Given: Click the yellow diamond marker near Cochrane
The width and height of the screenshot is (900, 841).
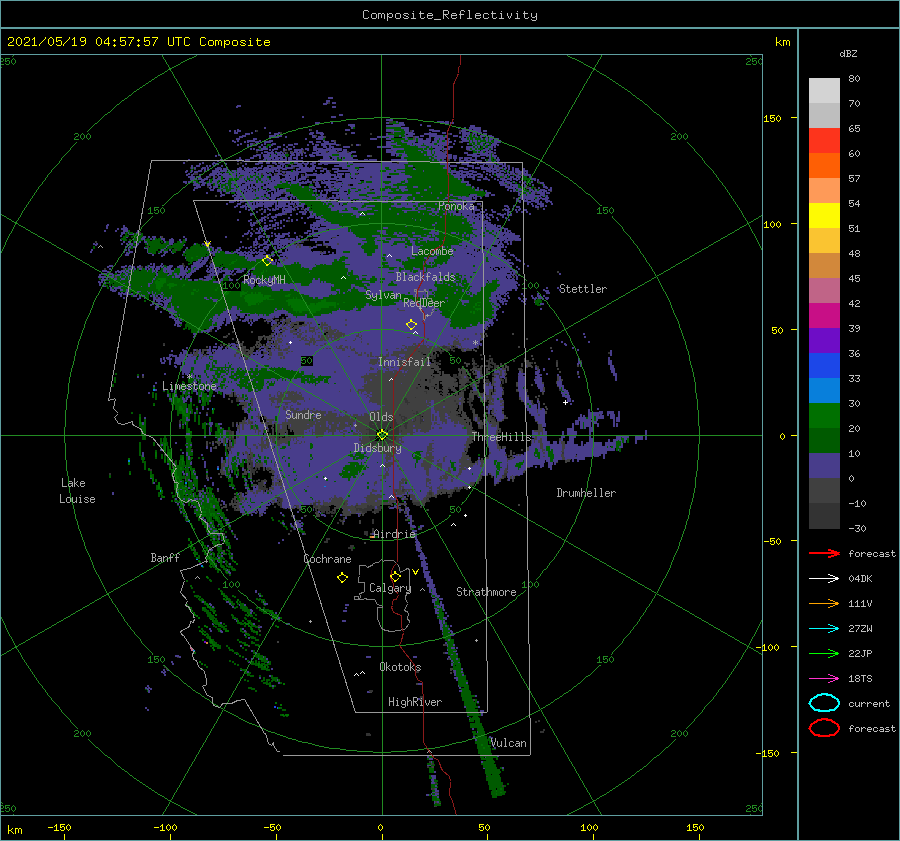Looking at the screenshot, I should 342,578.
